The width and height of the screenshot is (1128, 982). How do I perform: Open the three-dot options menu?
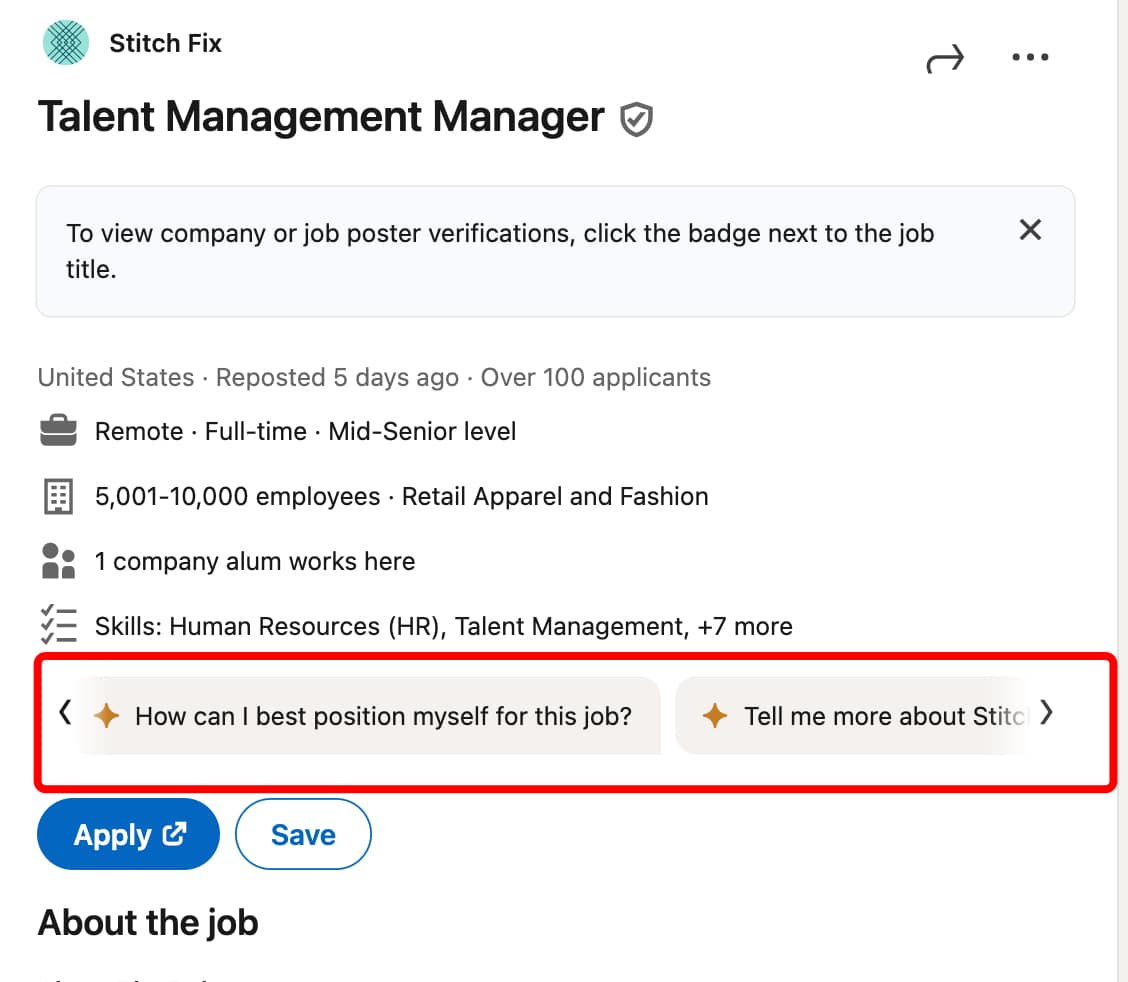click(x=1030, y=57)
